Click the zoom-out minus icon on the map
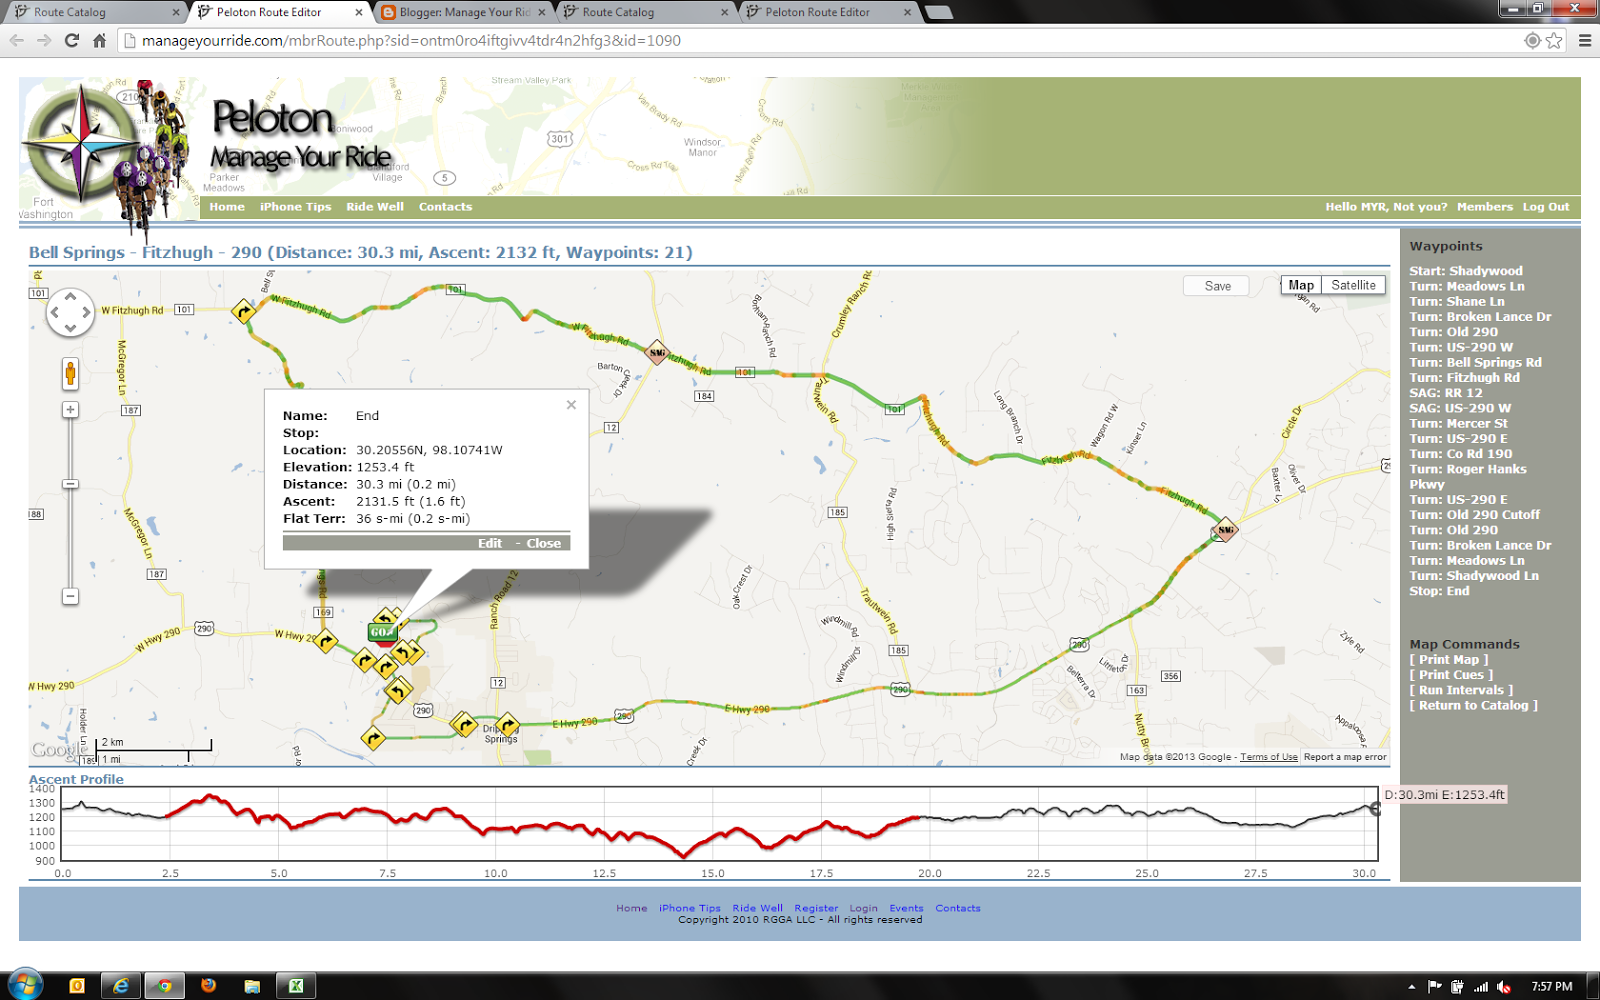The height and width of the screenshot is (1000, 1600). pyautogui.click(x=69, y=595)
